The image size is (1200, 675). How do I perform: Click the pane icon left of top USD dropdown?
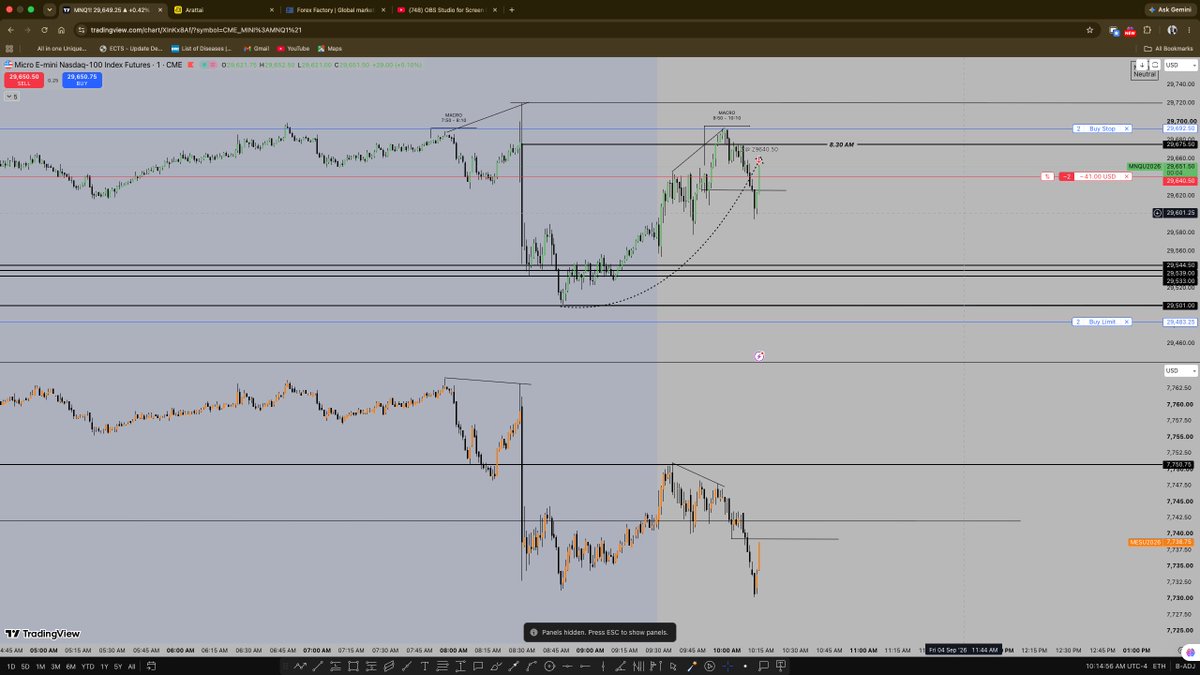pos(1154,65)
